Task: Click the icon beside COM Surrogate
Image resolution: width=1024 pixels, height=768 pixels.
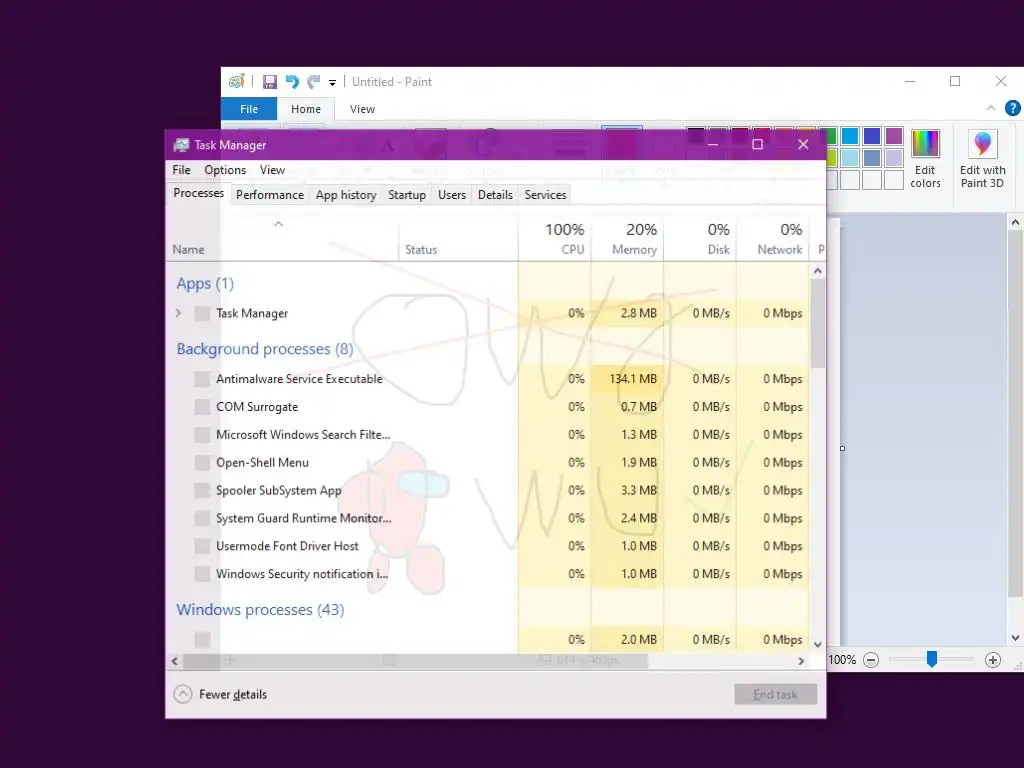Action: [x=202, y=407]
